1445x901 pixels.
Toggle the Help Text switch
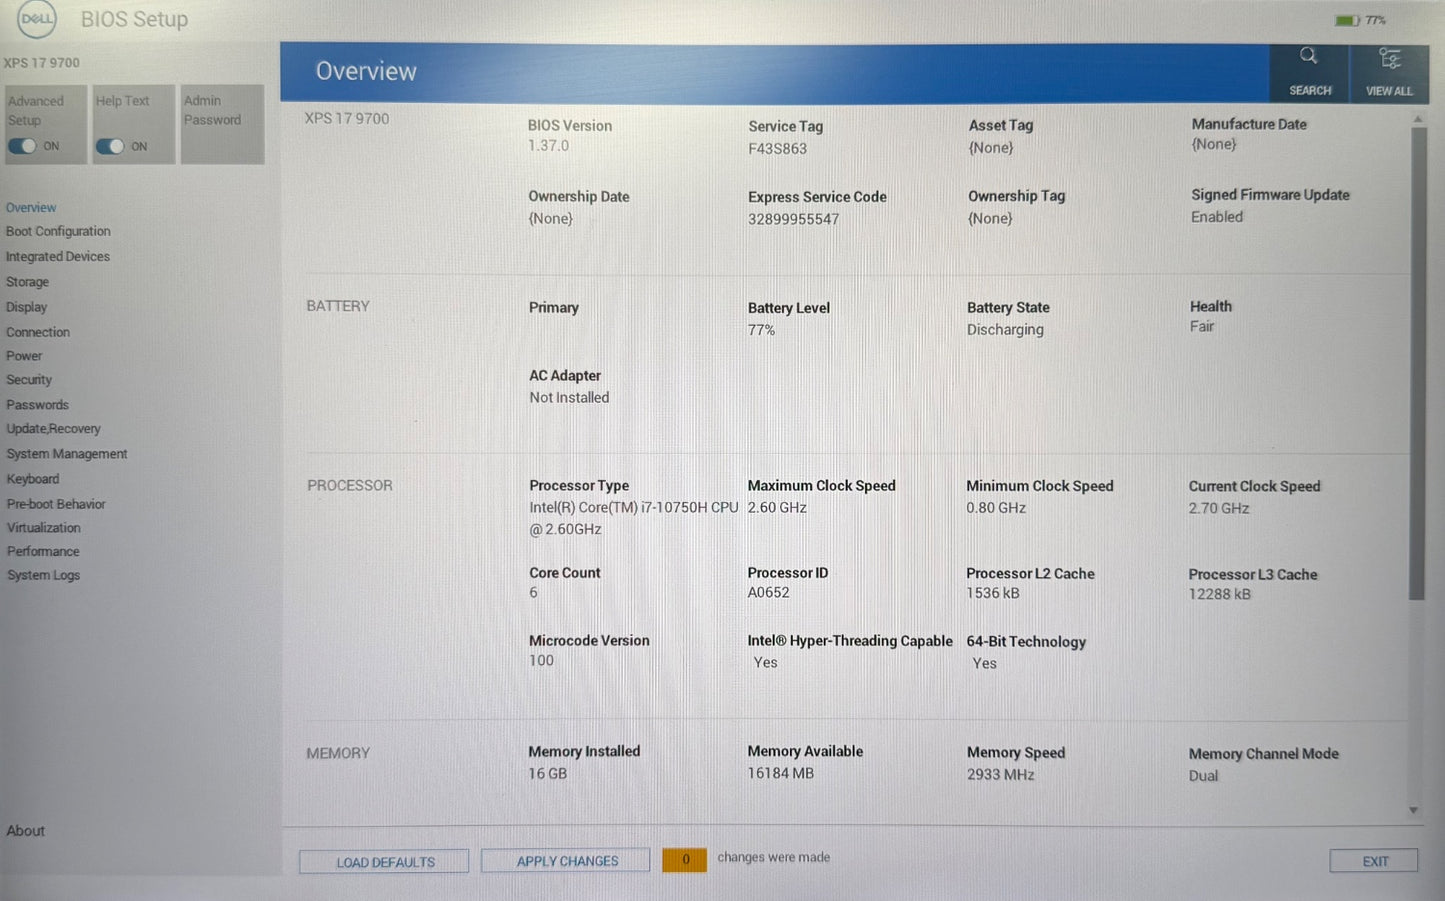pyautogui.click(x=110, y=146)
